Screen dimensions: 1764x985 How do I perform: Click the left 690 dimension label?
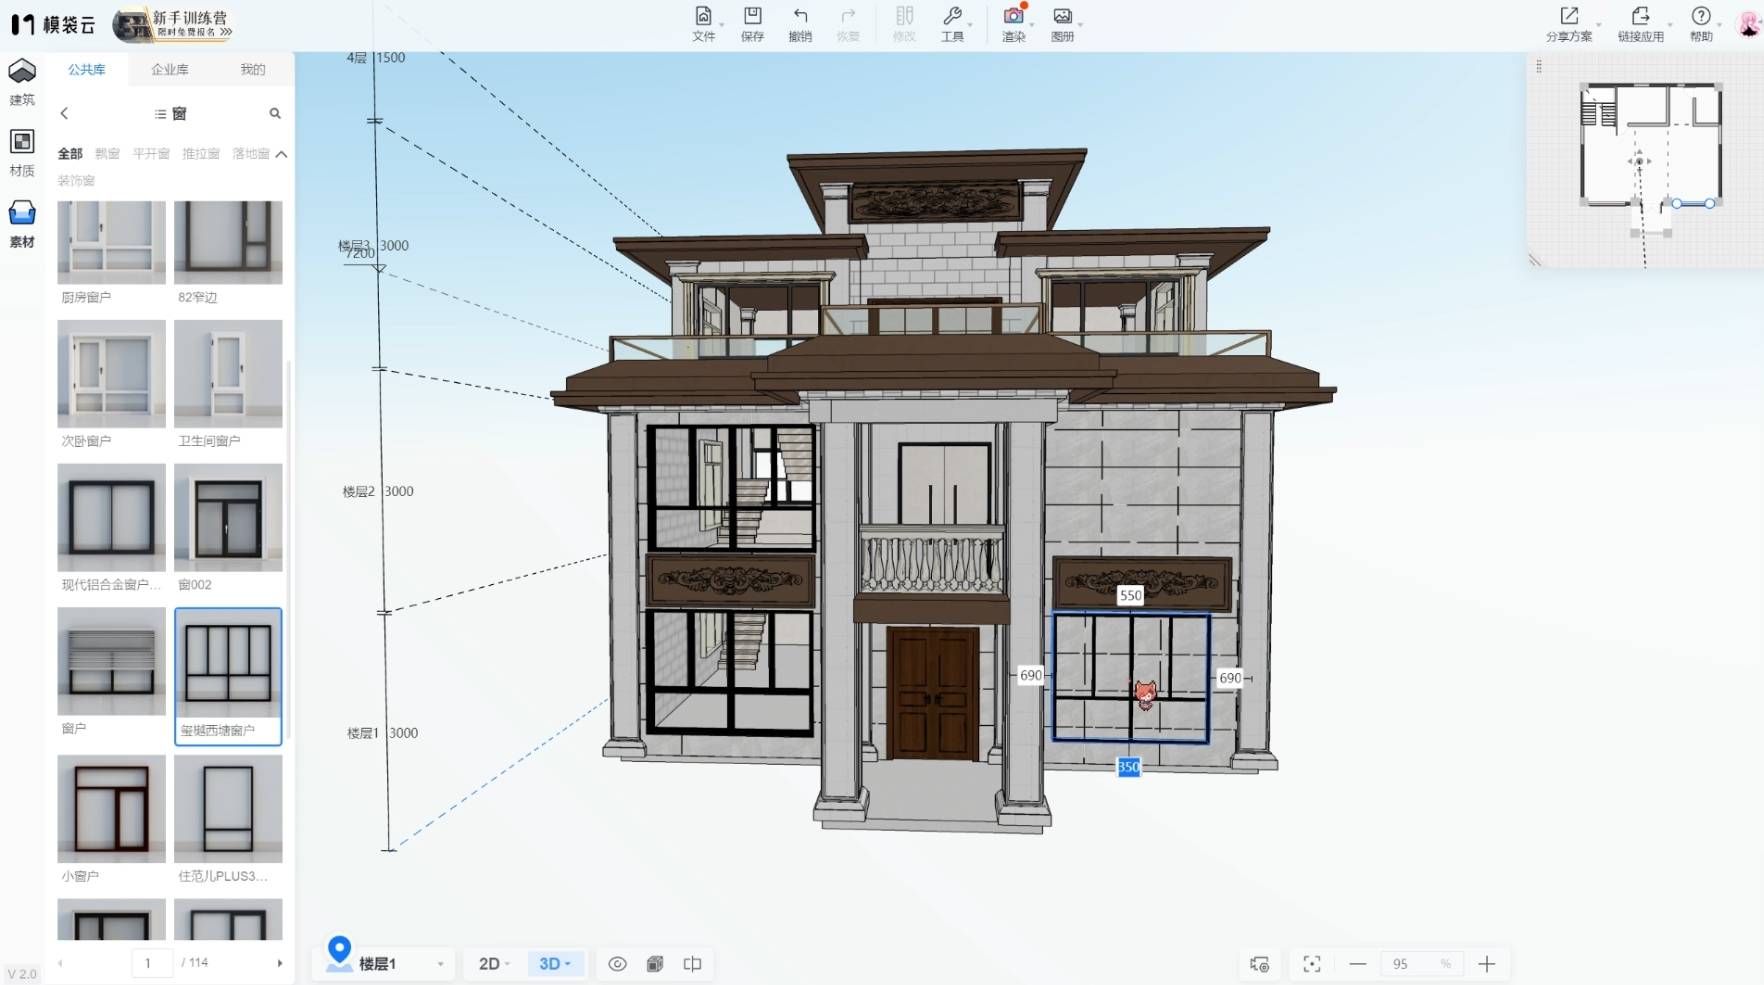[x=1031, y=675]
